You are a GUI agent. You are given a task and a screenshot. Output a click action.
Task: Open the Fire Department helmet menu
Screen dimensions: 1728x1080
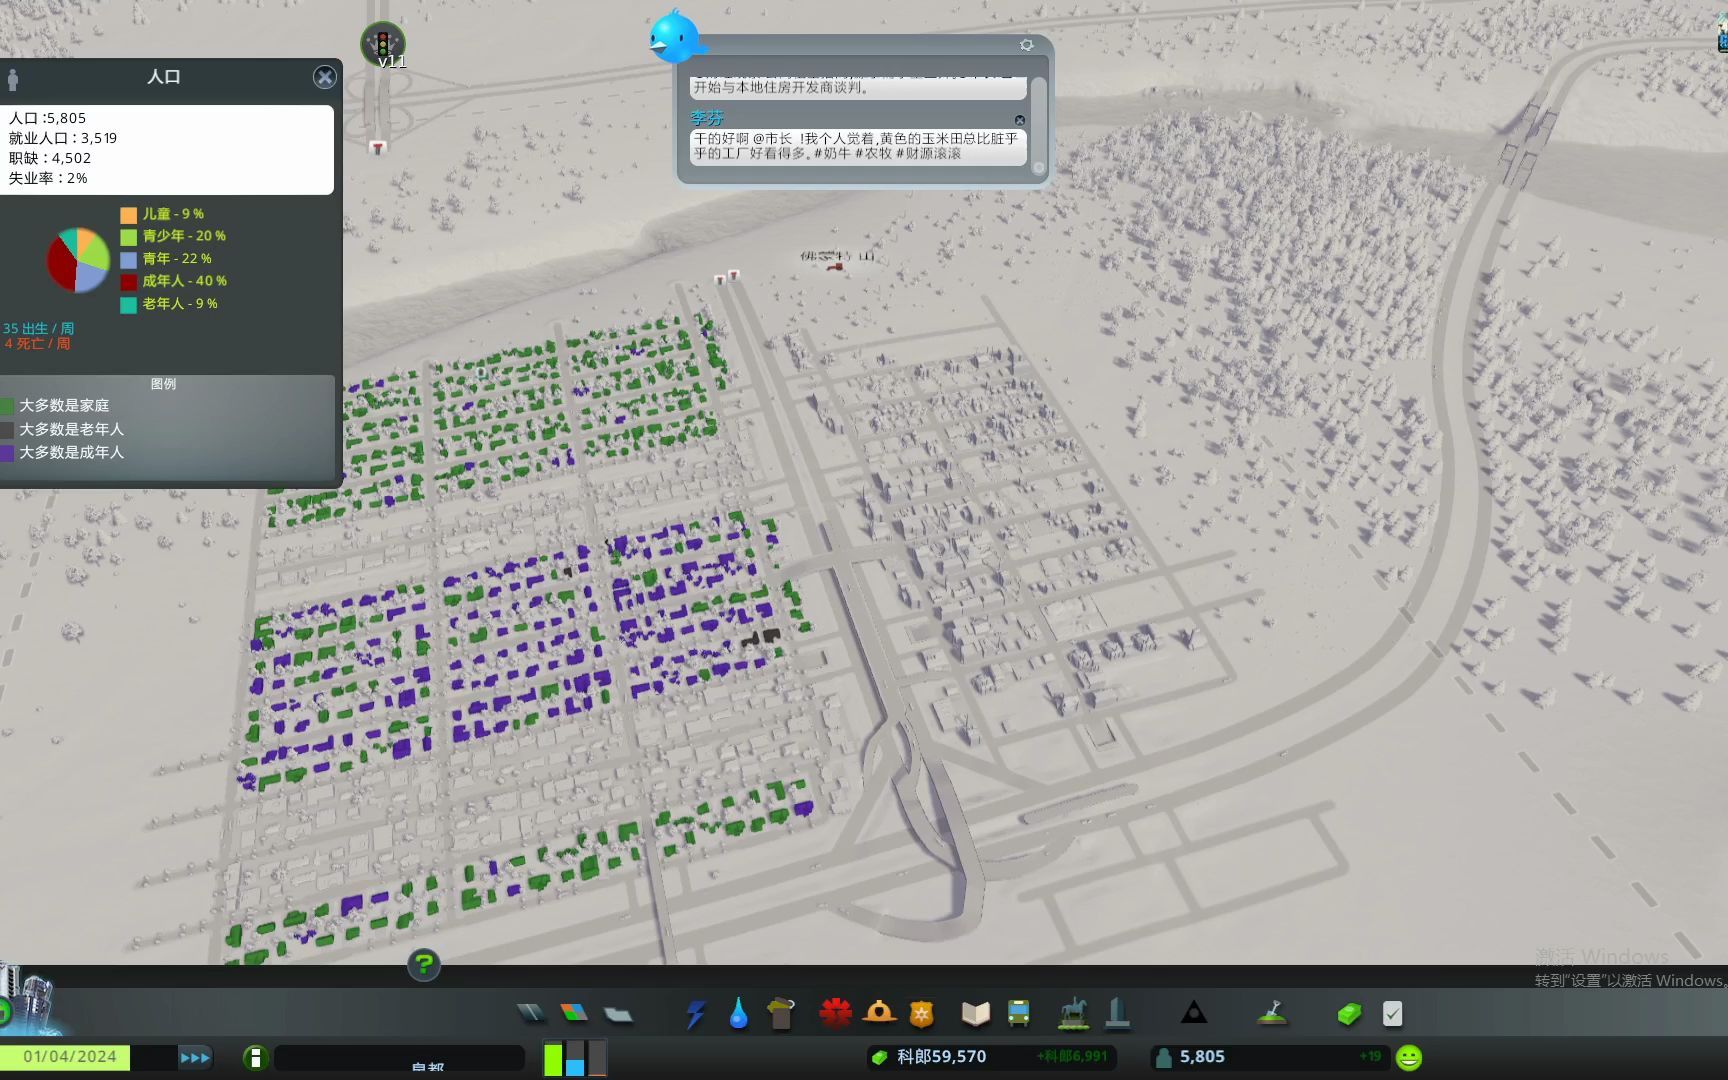879,1014
